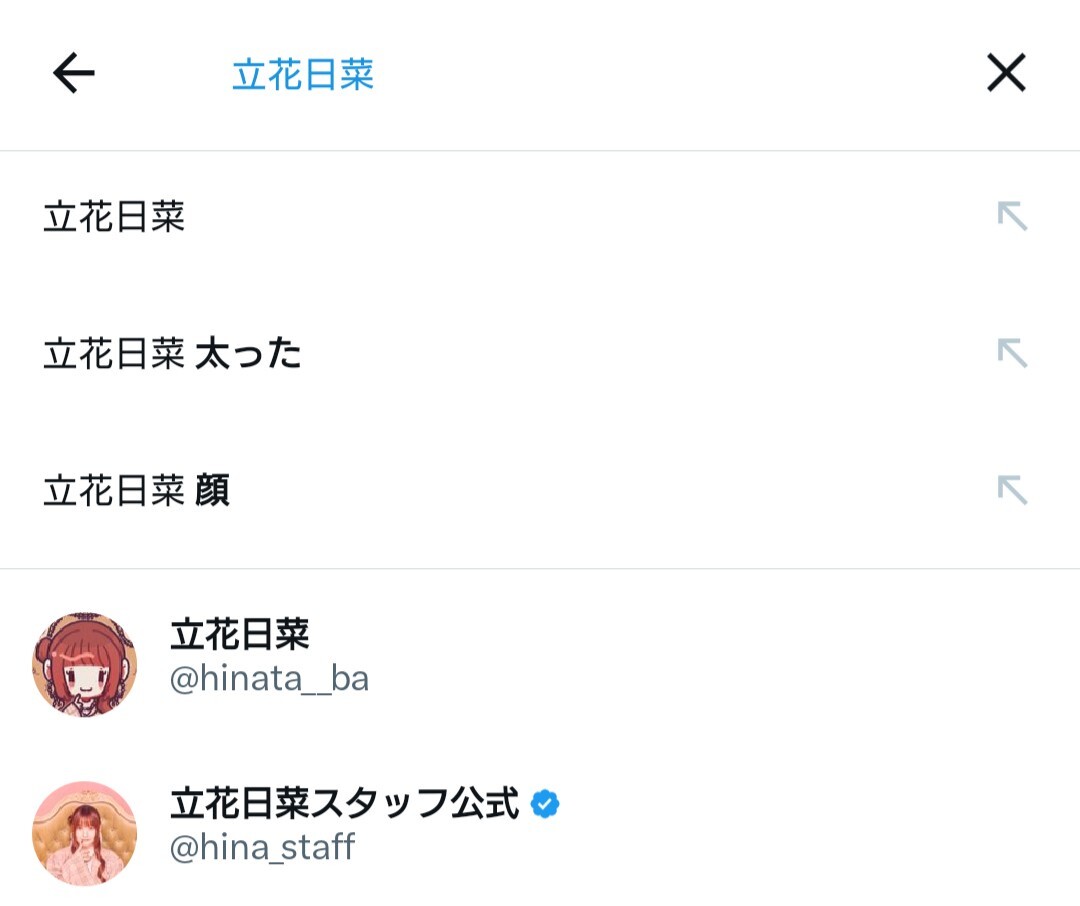Open the 立花日菜スタッフ公式 account name
Viewport: 1080px width, 906px height.
click(344, 803)
